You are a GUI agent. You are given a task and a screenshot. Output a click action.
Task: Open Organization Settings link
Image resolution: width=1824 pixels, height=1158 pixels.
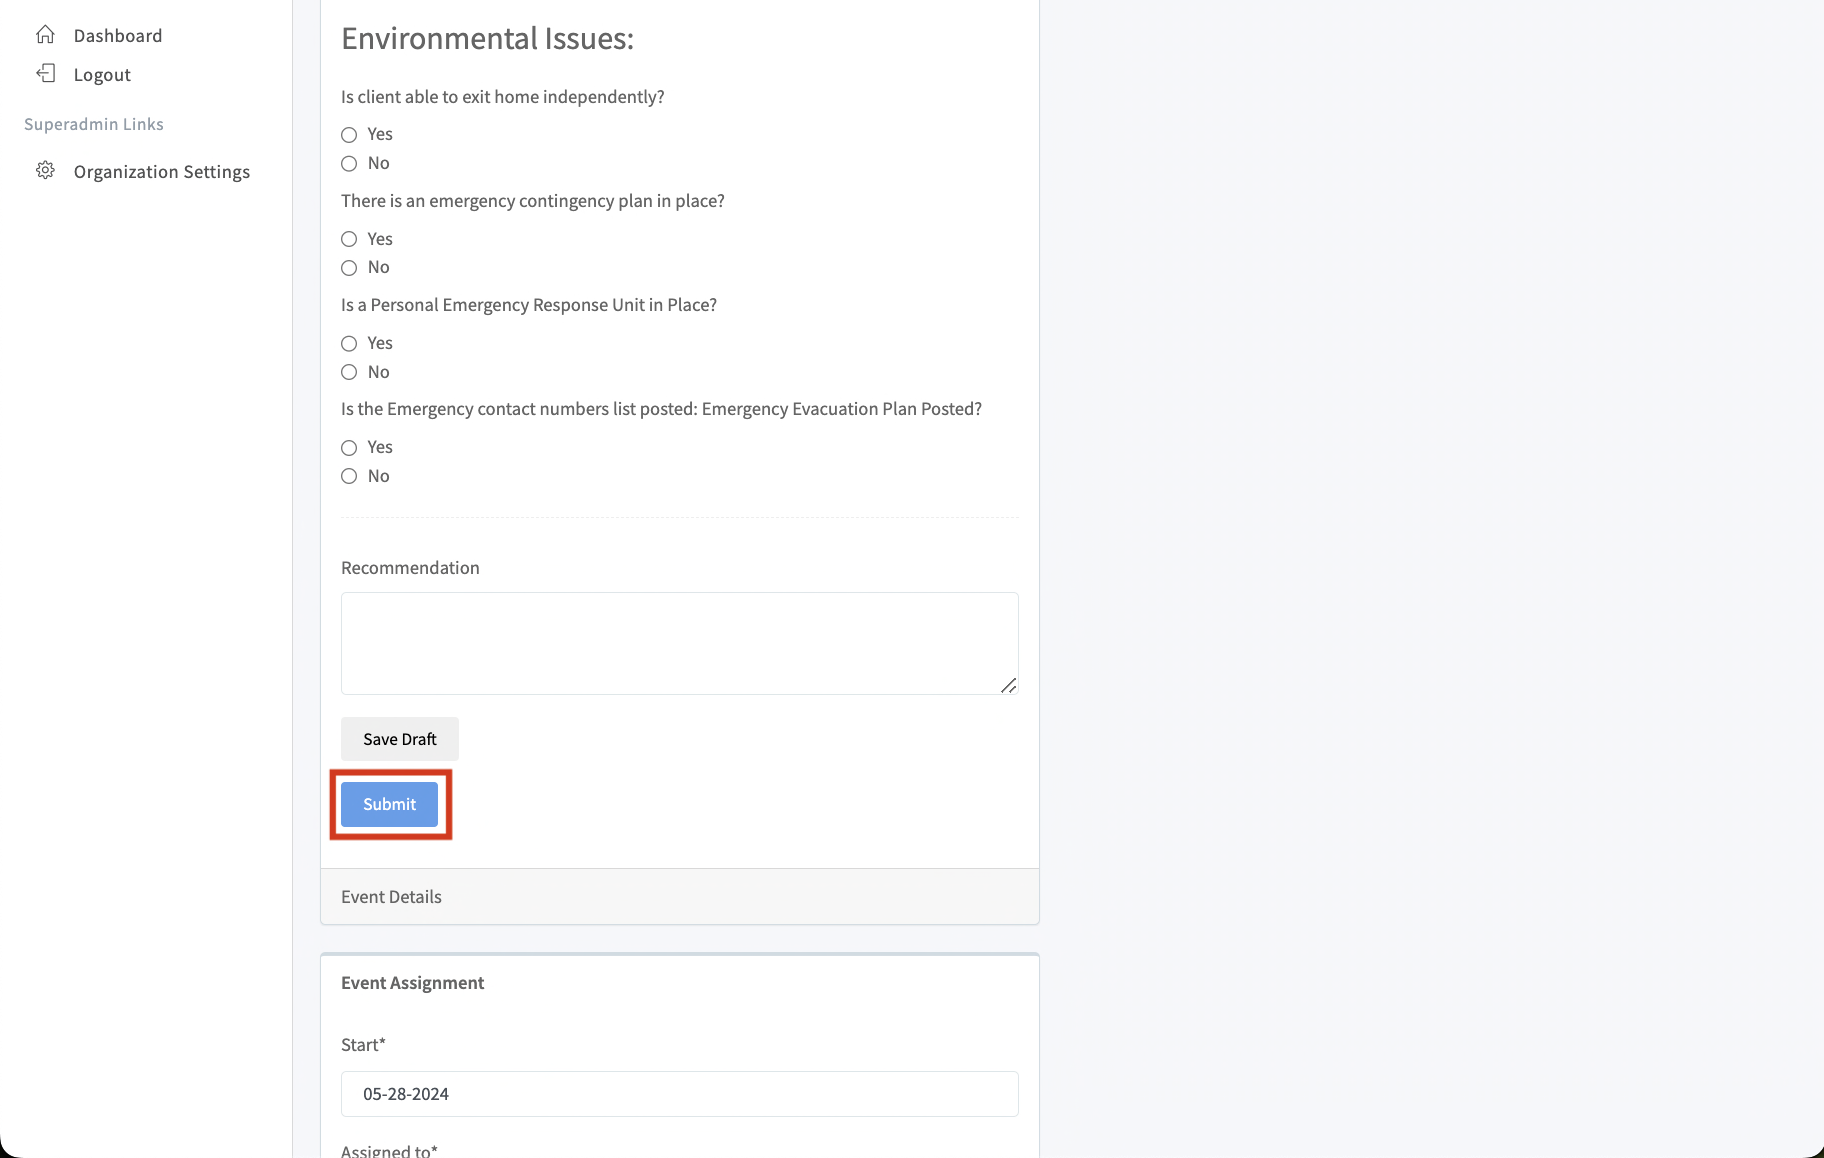pyautogui.click(x=161, y=172)
